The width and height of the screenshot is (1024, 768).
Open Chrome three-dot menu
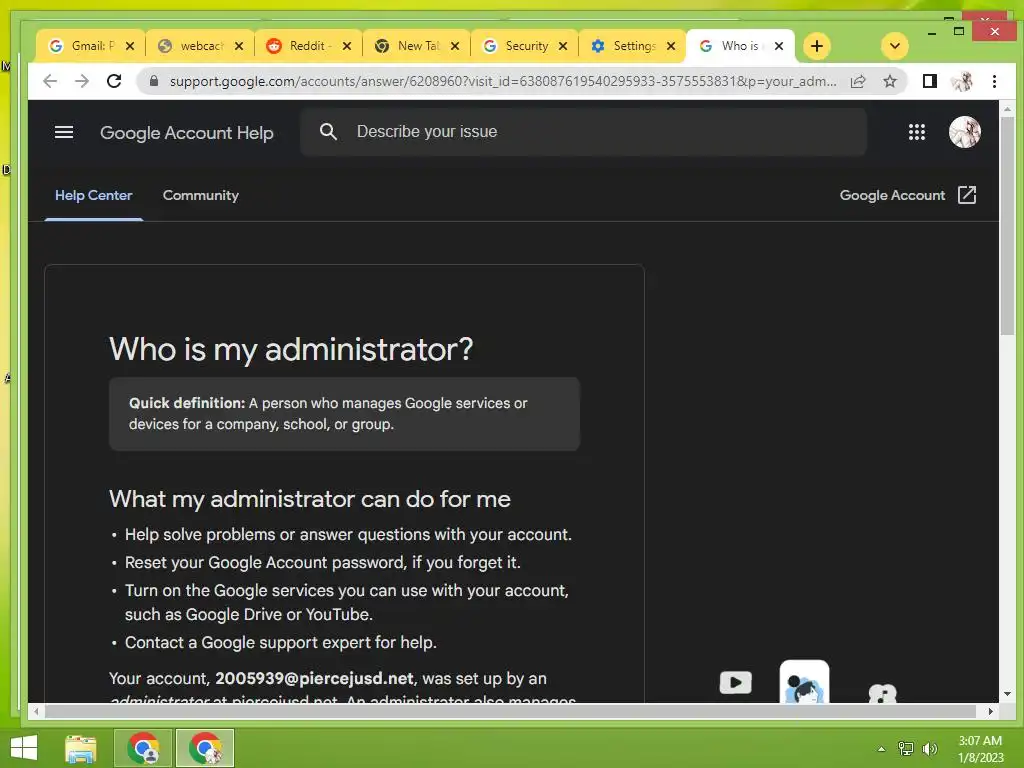tap(994, 81)
